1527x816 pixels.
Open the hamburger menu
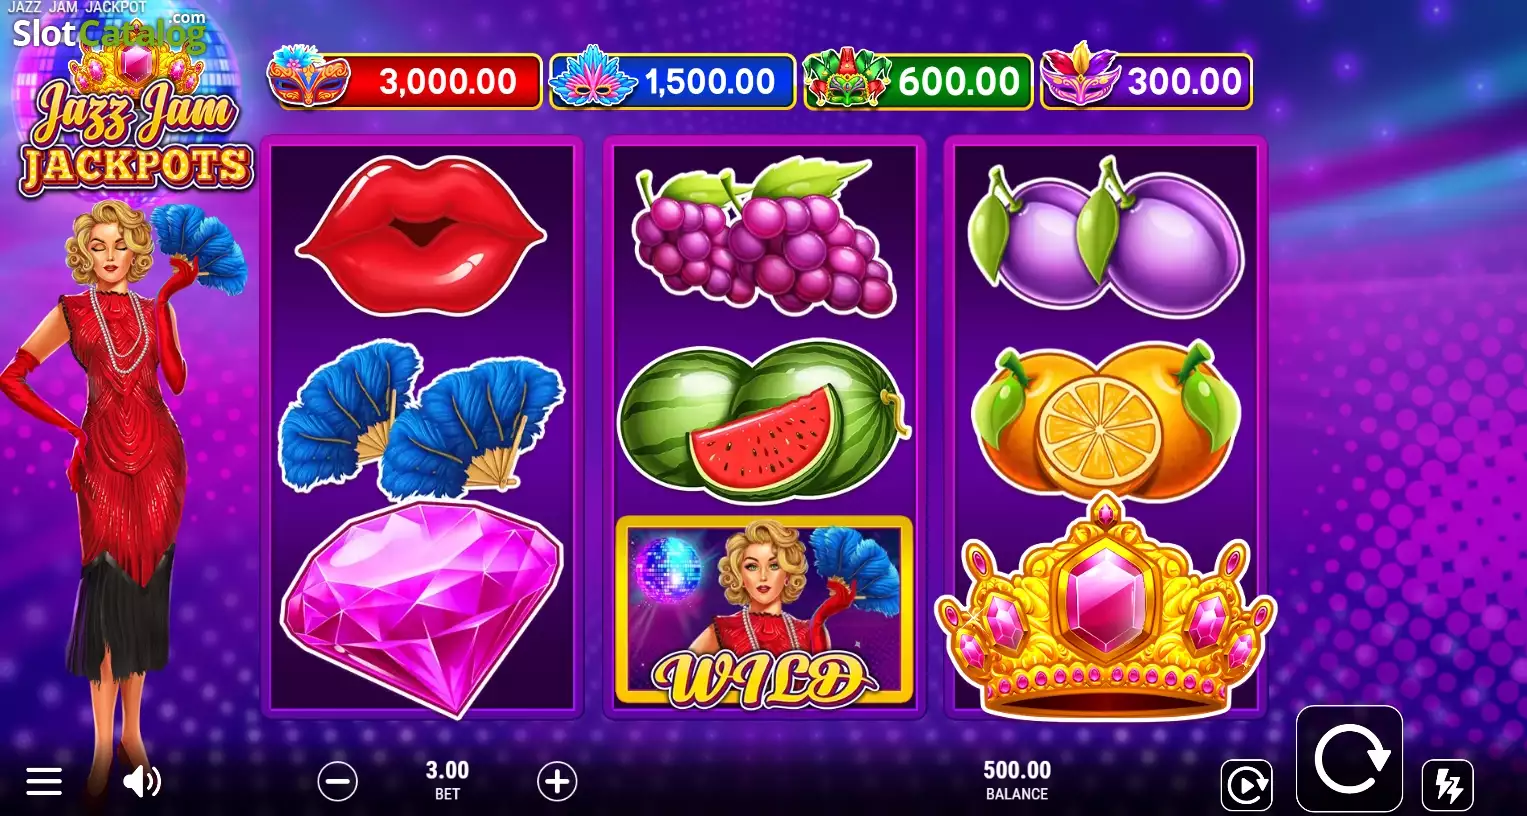(44, 781)
